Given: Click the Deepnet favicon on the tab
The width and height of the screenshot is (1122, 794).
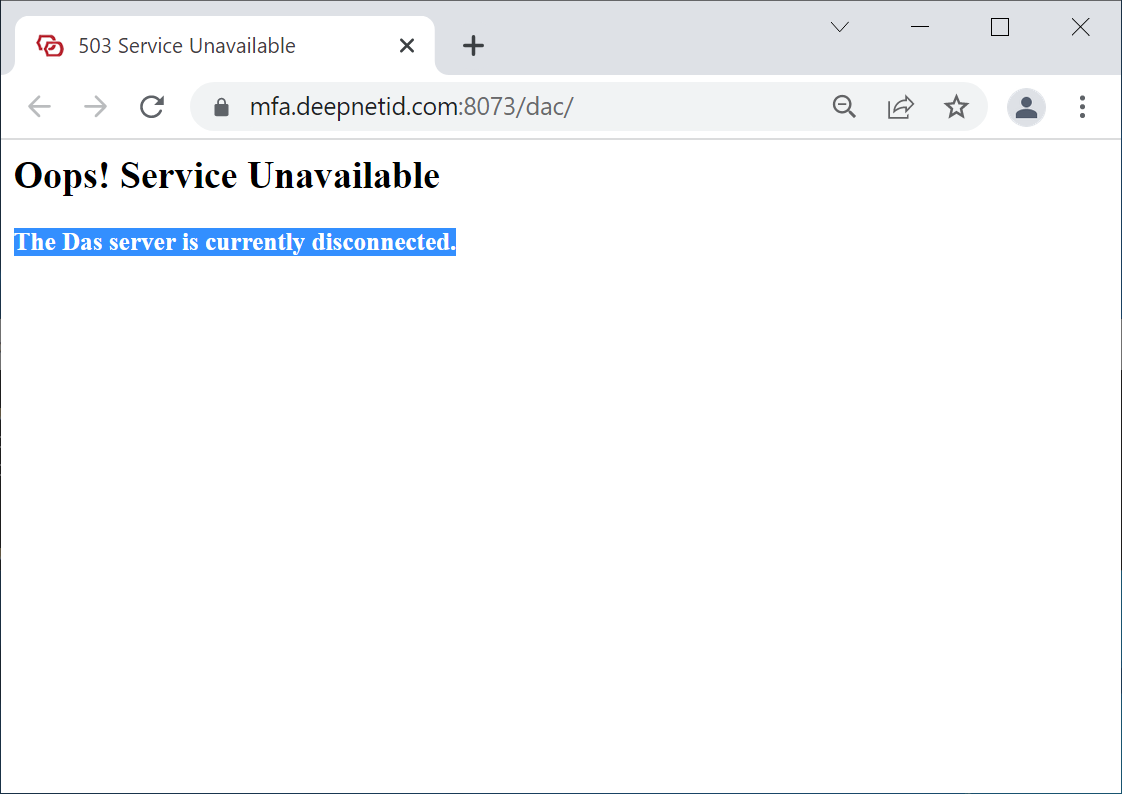Looking at the screenshot, I should 50,46.
